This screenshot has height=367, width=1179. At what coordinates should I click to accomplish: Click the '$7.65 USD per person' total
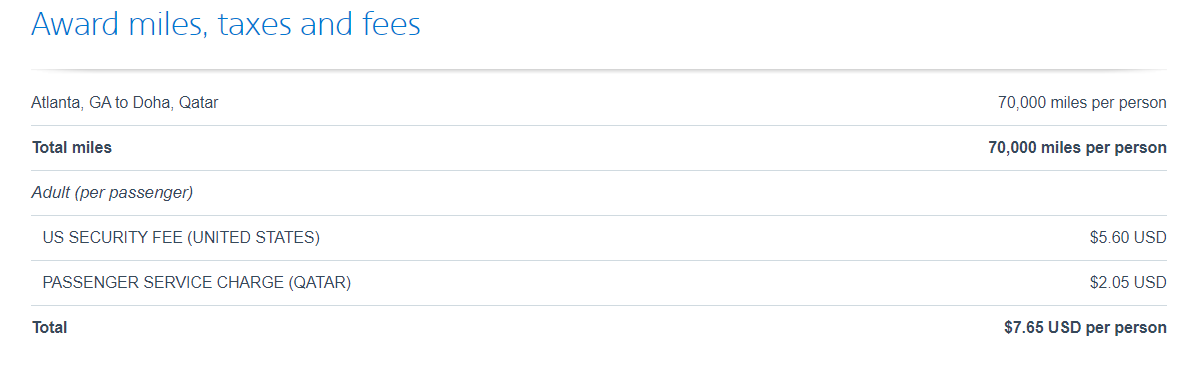click(1085, 328)
